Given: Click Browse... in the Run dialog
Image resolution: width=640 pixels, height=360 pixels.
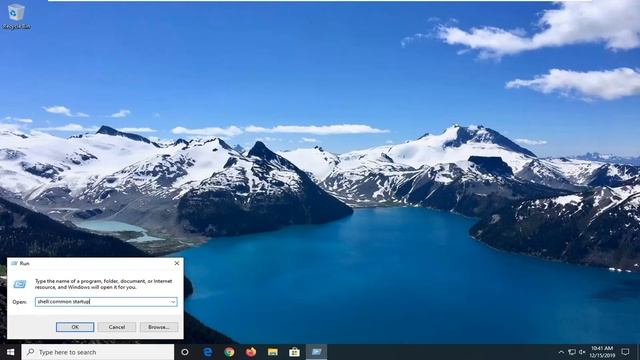Looking at the screenshot, I should (159, 327).
